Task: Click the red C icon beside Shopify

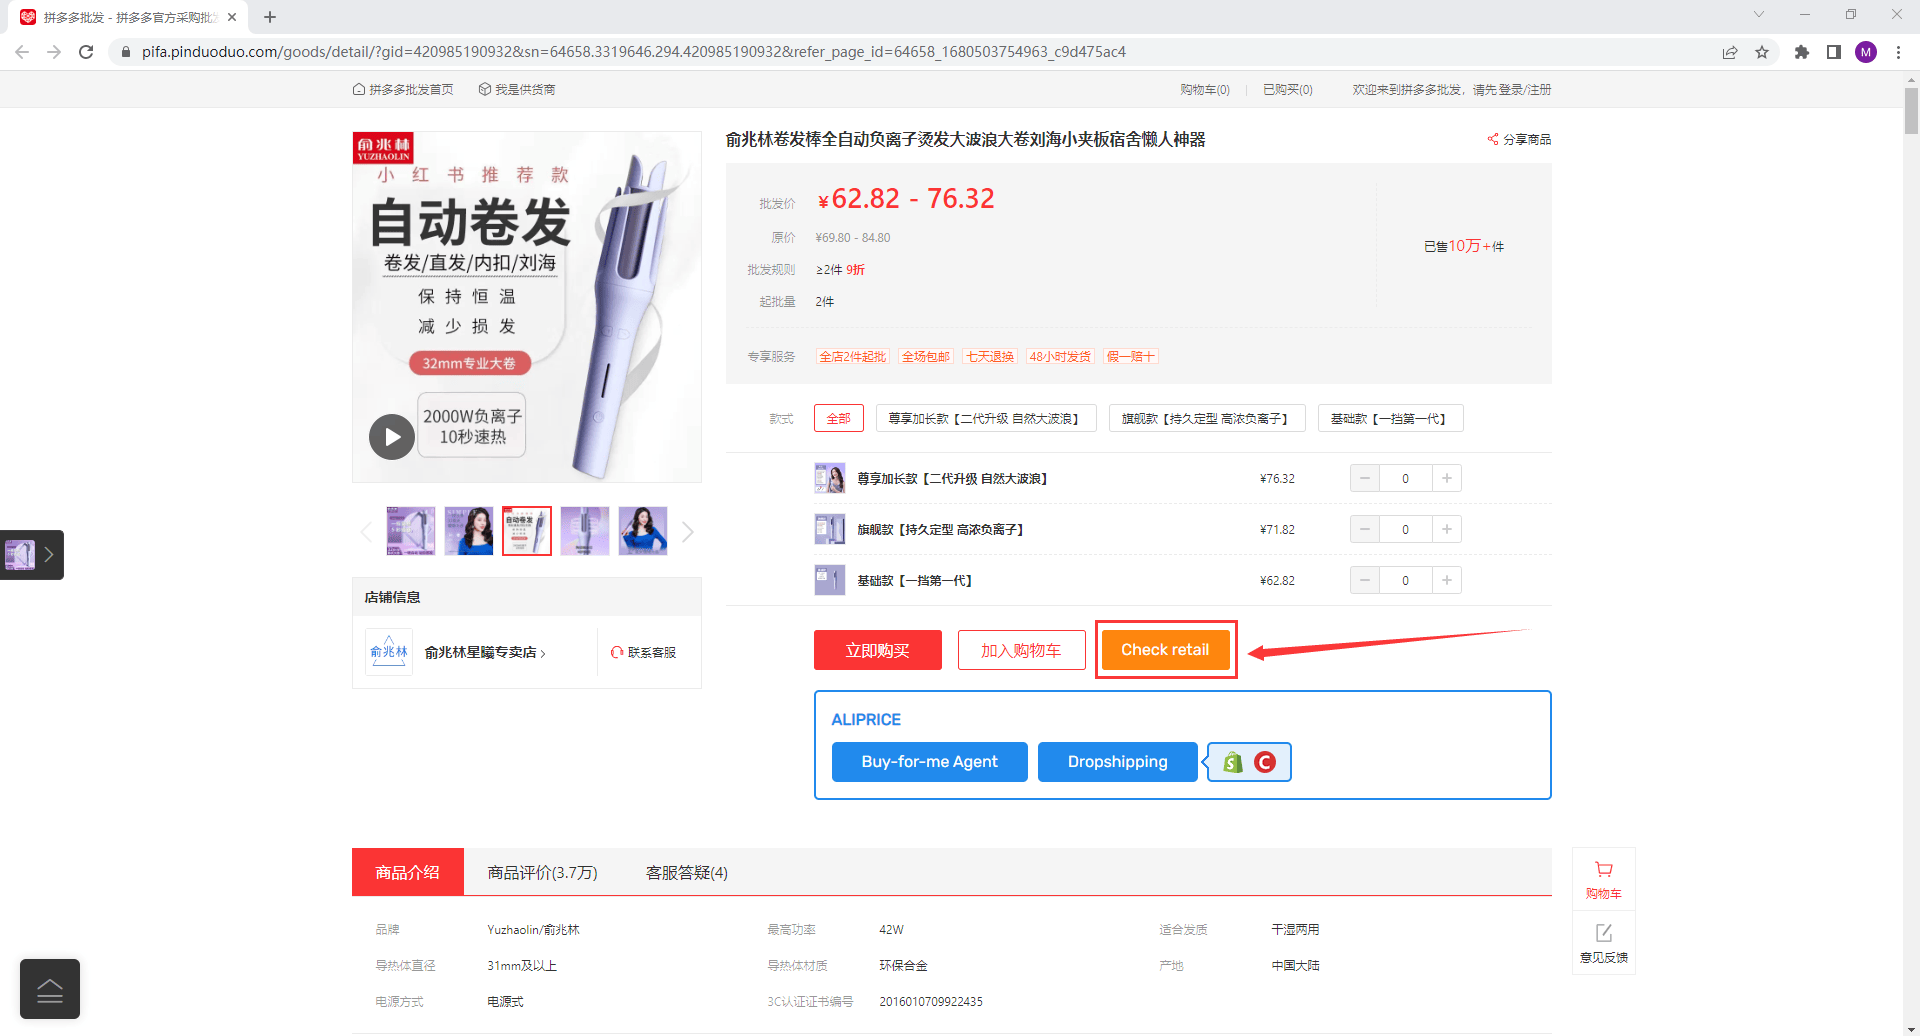Action: (1265, 762)
